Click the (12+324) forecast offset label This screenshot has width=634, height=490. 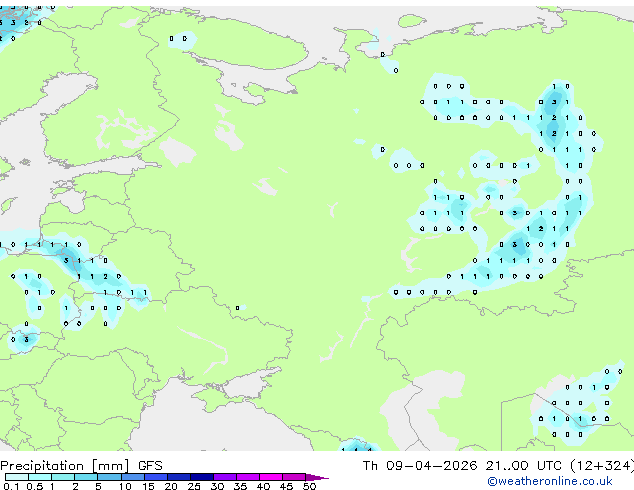(602, 466)
